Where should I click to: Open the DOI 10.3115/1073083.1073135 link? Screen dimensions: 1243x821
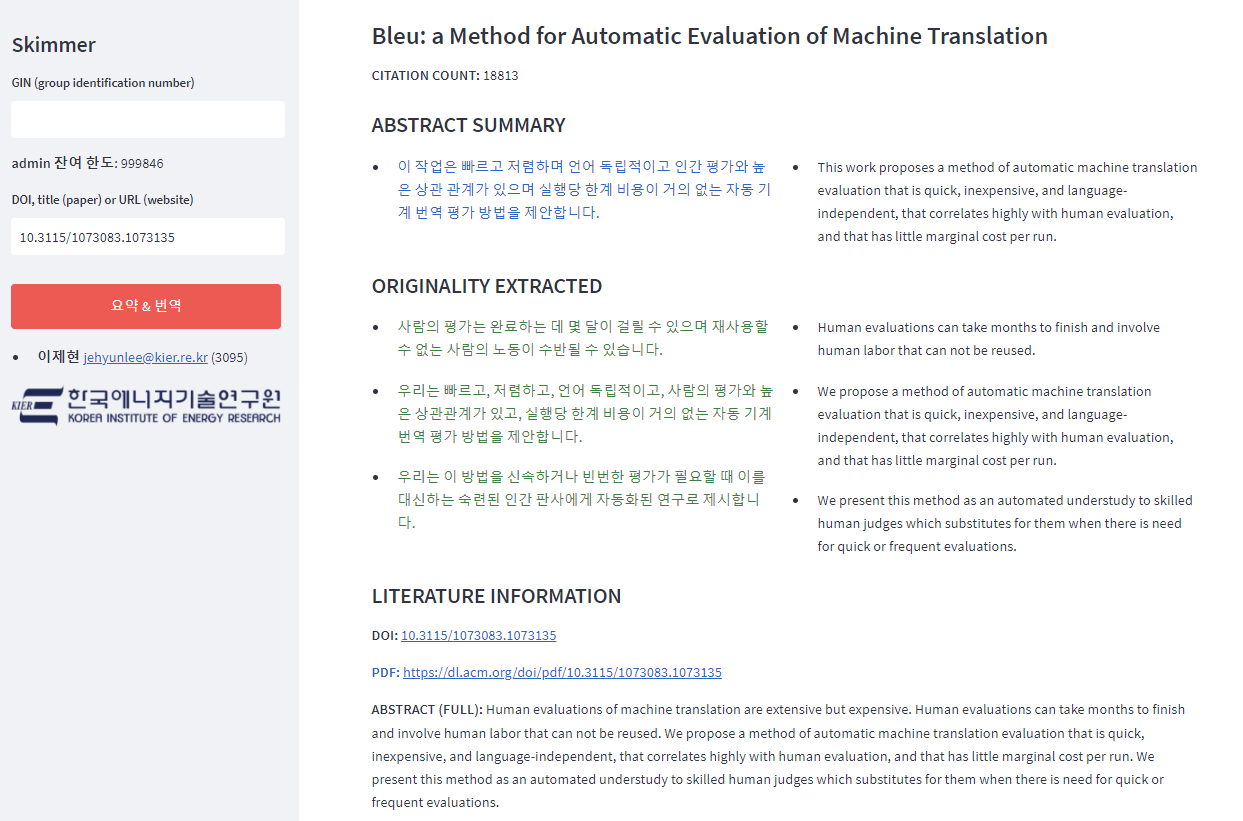[x=479, y=635]
